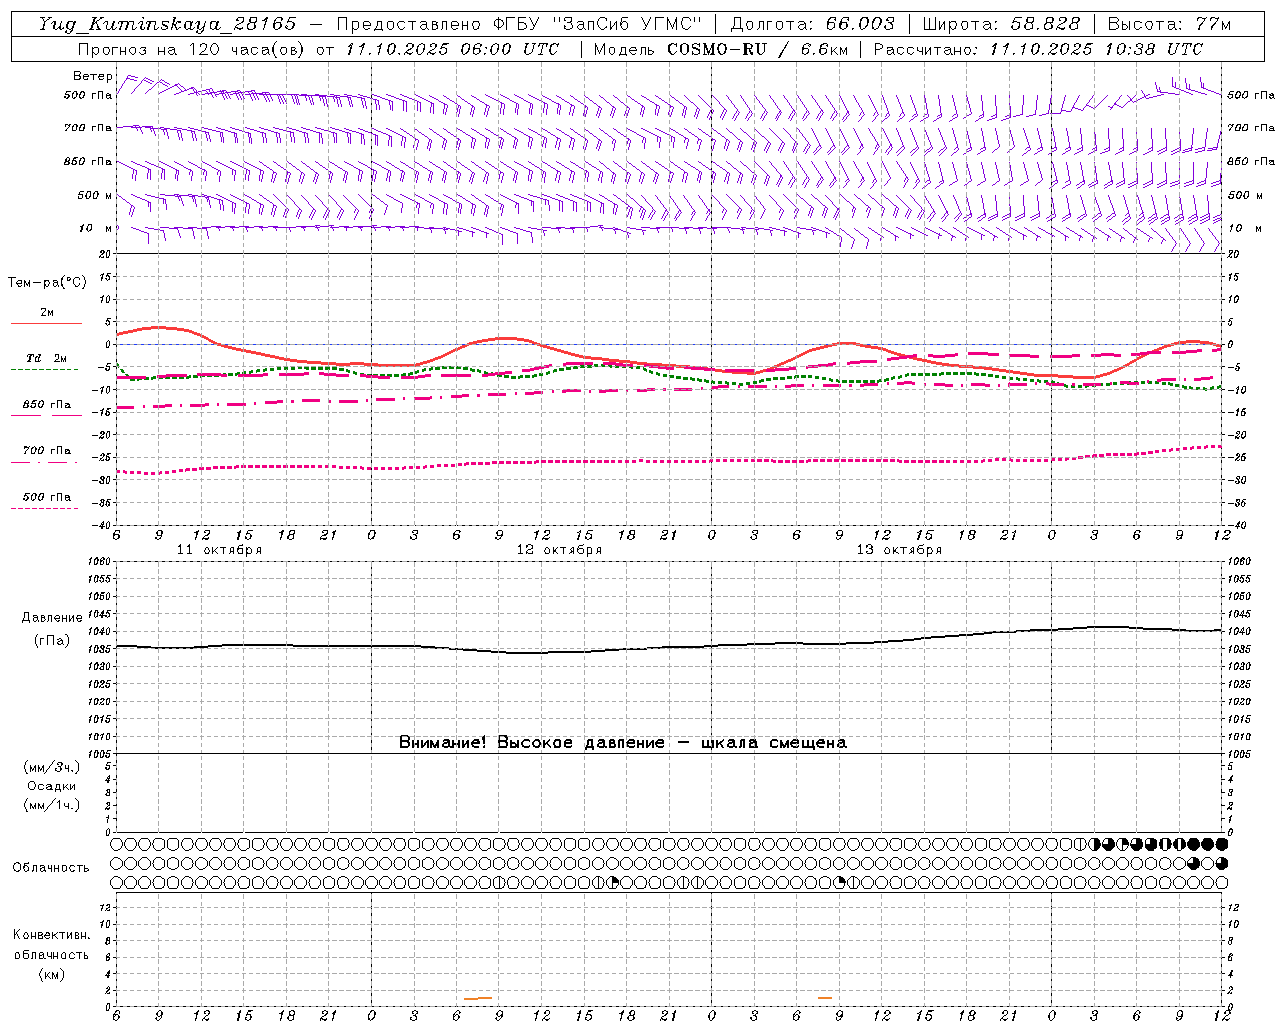Click the 13 октября date label
Screen dimensions: 1280x1024
(899, 550)
